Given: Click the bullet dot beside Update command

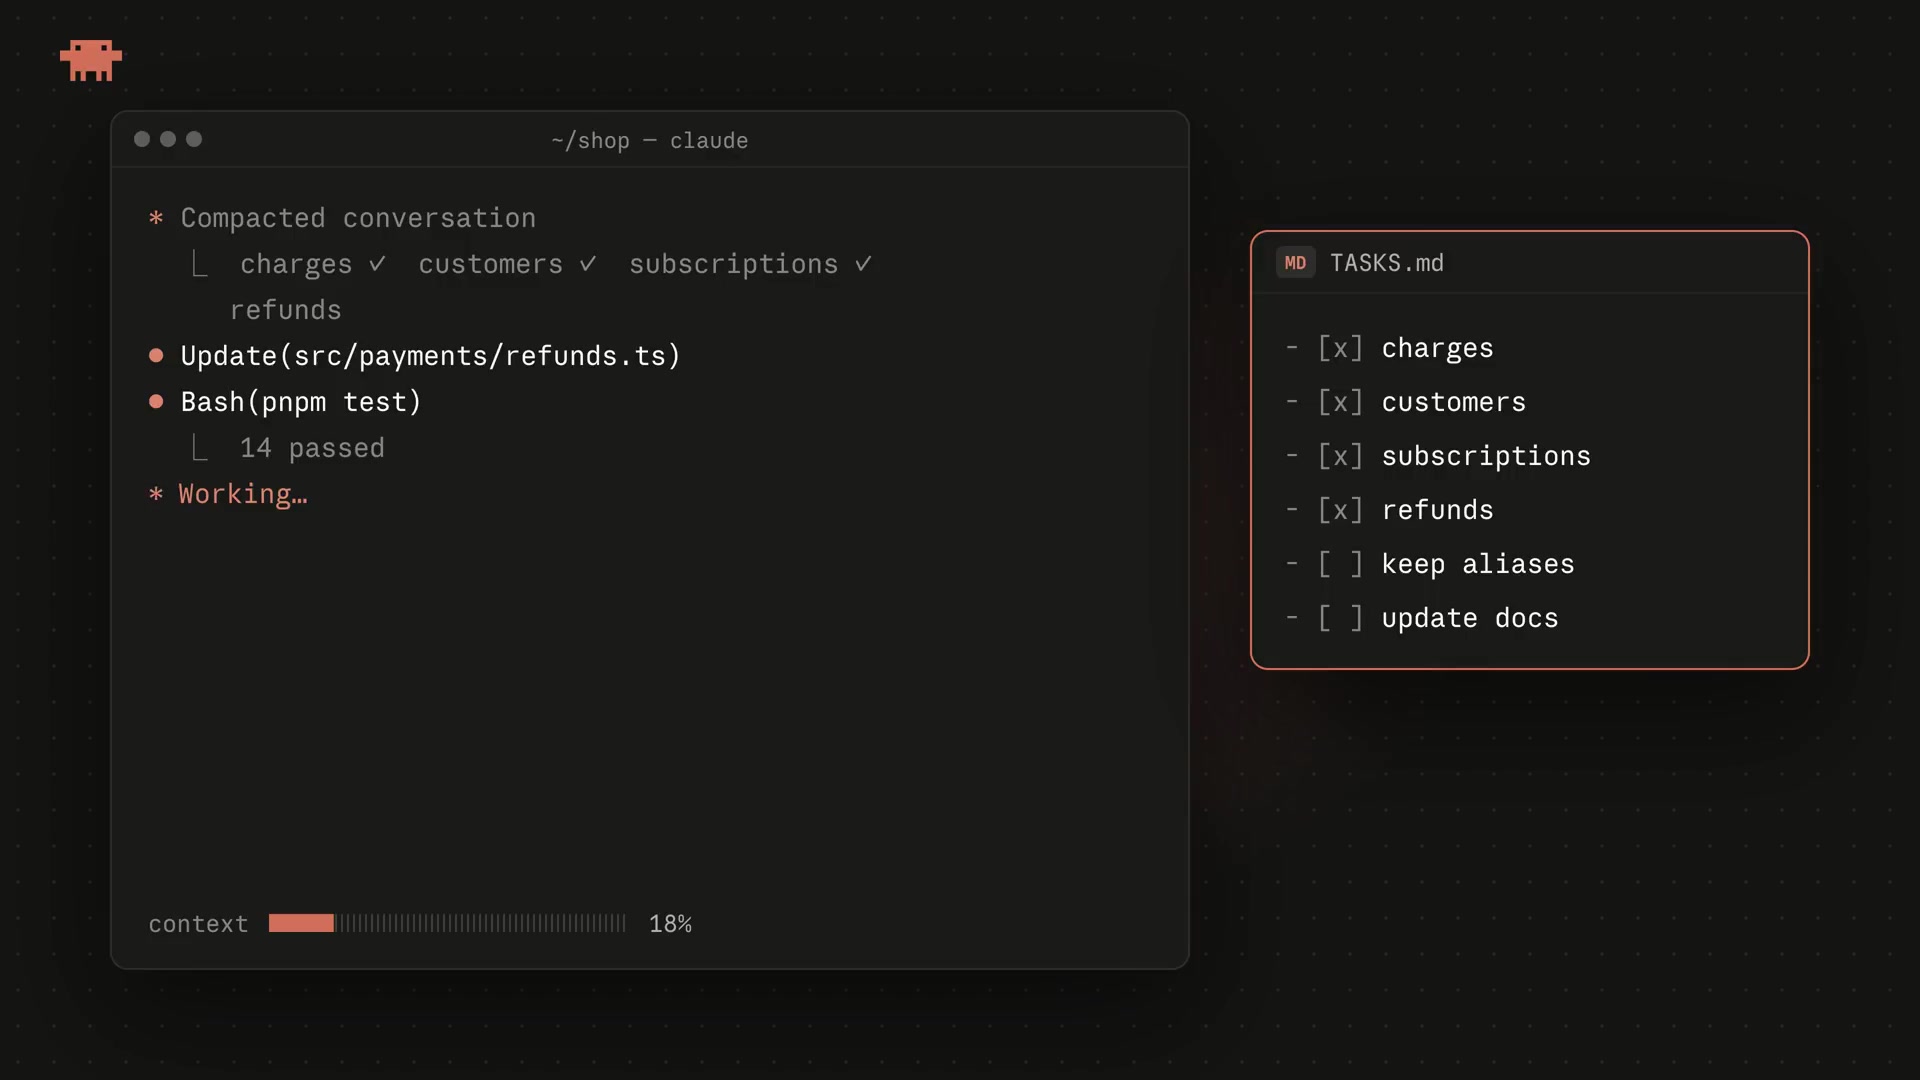Looking at the screenshot, I should click(x=156, y=355).
